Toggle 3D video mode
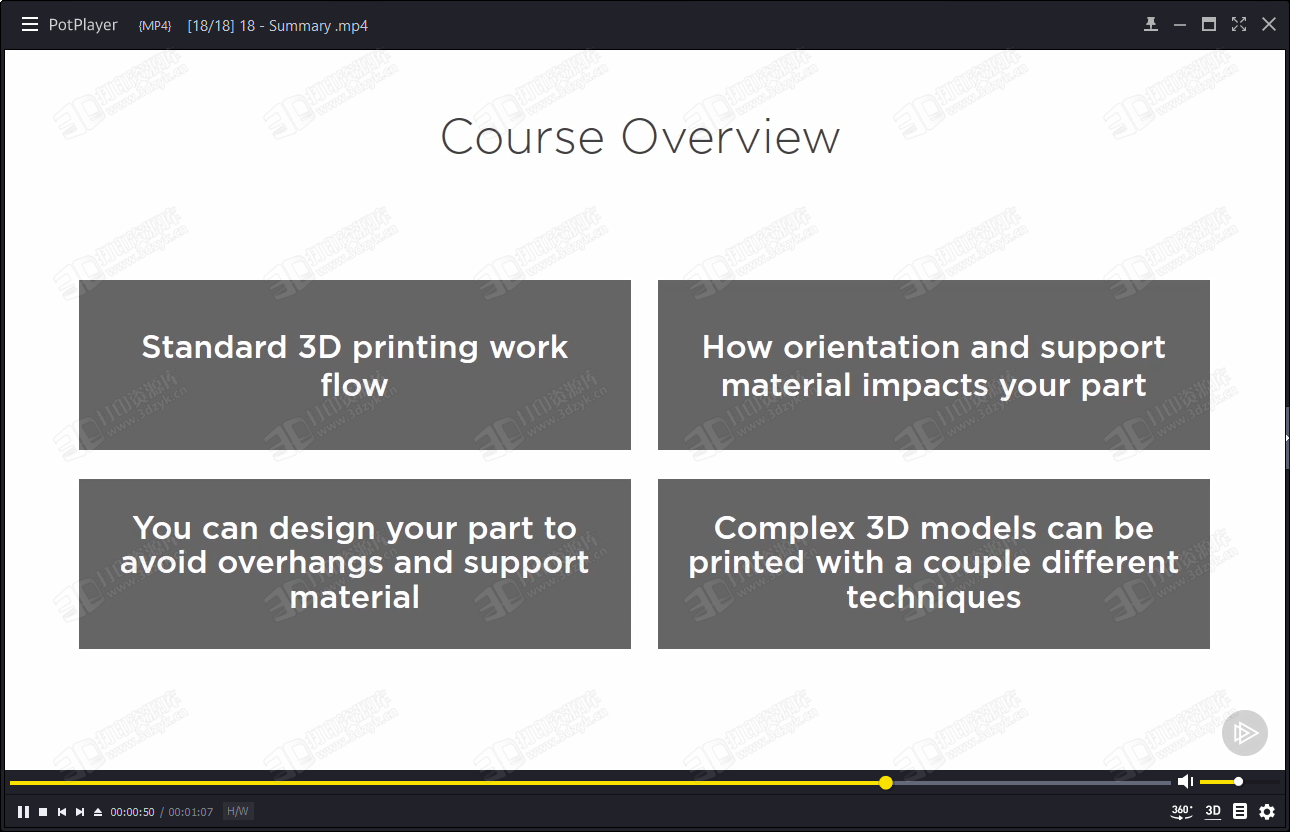Image resolution: width=1290 pixels, height=832 pixels. [1213, 811]
